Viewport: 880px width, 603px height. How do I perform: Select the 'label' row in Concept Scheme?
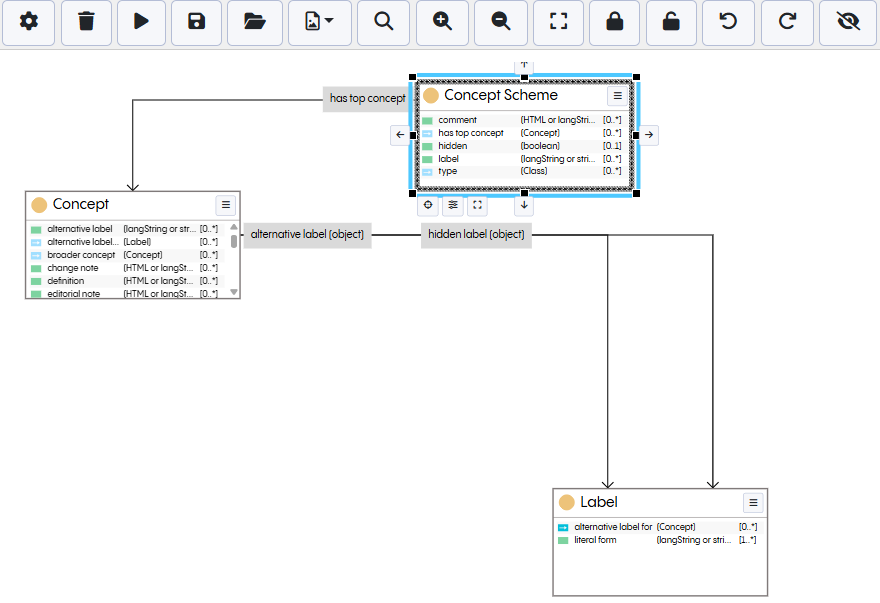click(522, 159)
